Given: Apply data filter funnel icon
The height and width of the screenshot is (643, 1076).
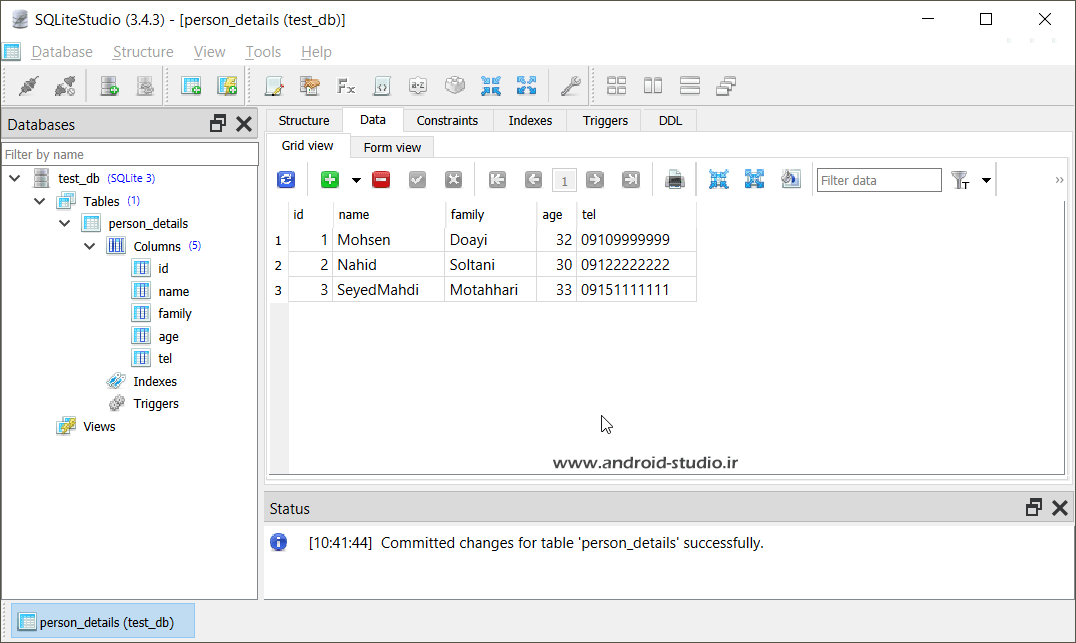Looking at the screenshot, I should coord(960,180).
